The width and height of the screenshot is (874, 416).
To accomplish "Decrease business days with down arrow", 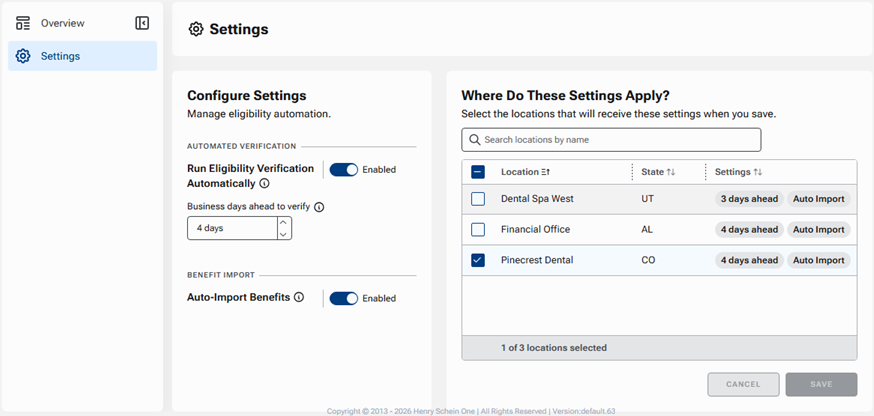I will click(283, 234).
